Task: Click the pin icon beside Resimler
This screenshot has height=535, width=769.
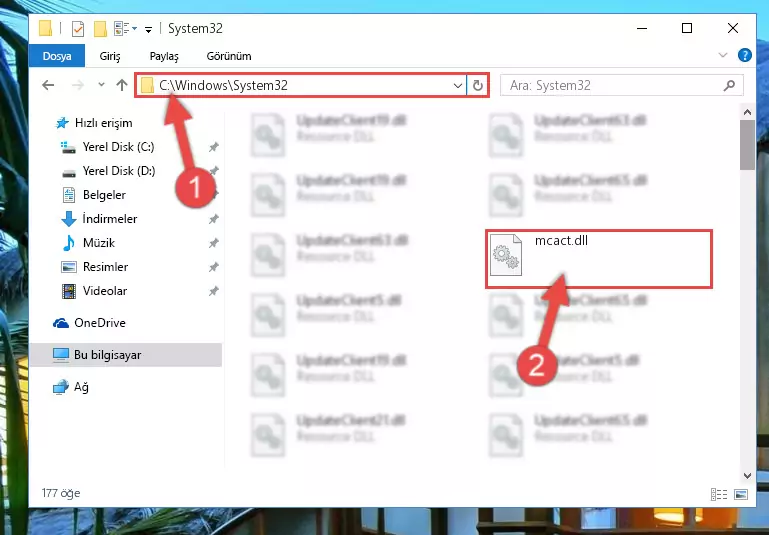Action: tap(213, 267)
